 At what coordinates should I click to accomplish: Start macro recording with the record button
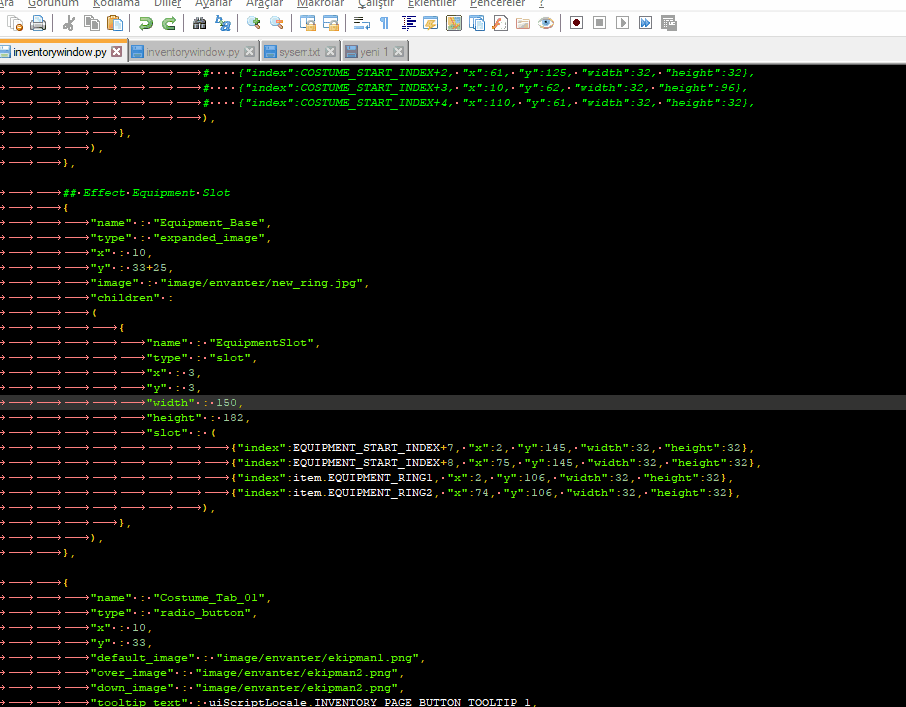tap(577, 23)
